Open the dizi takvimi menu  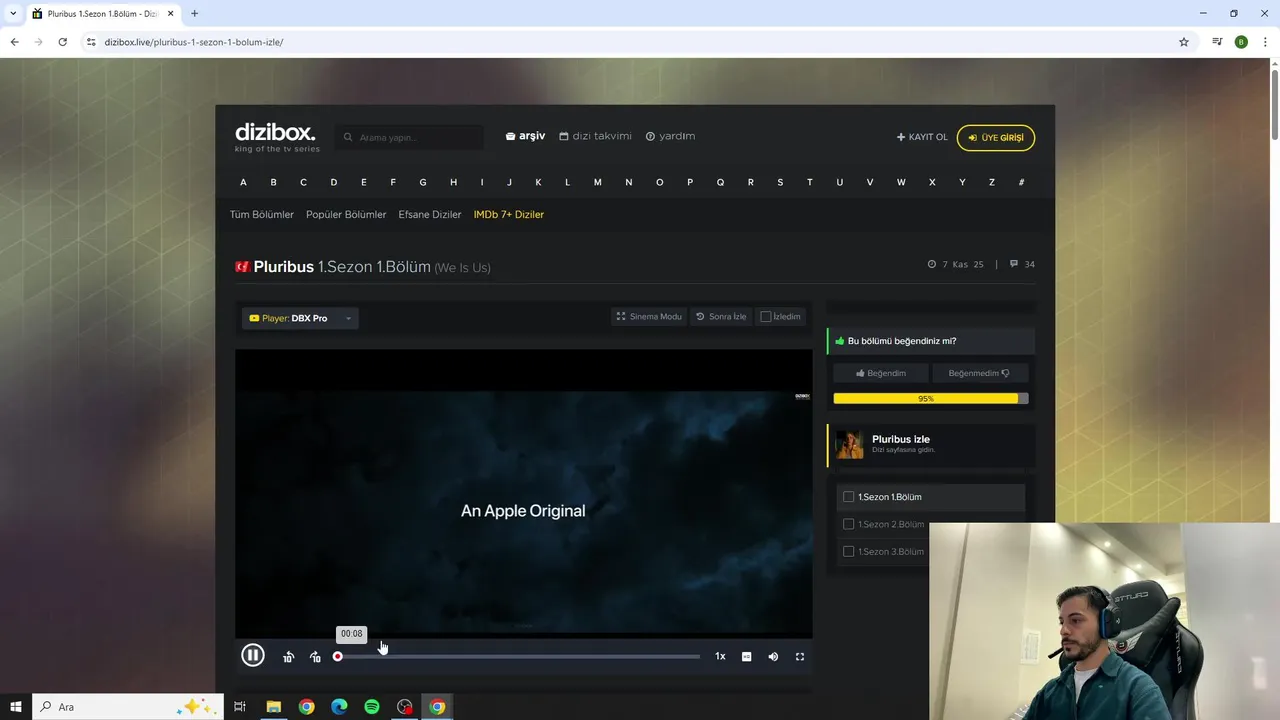coord(596,136)
